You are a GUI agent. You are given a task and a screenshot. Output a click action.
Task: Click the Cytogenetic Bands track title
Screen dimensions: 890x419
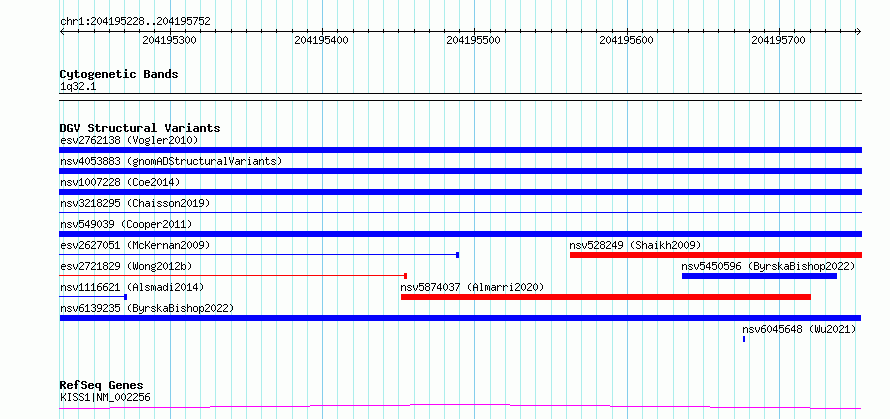(x=119, y=74)
